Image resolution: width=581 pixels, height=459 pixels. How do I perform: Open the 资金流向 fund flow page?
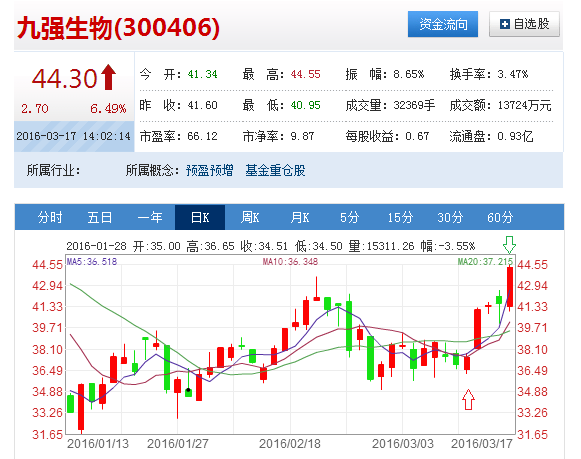click(443, 24)
